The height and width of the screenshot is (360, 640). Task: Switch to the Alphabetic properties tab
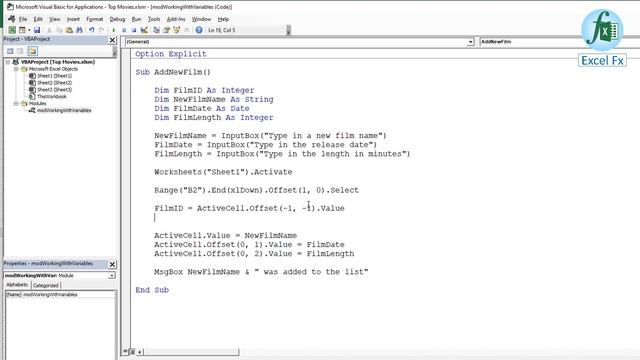[17, 285]
